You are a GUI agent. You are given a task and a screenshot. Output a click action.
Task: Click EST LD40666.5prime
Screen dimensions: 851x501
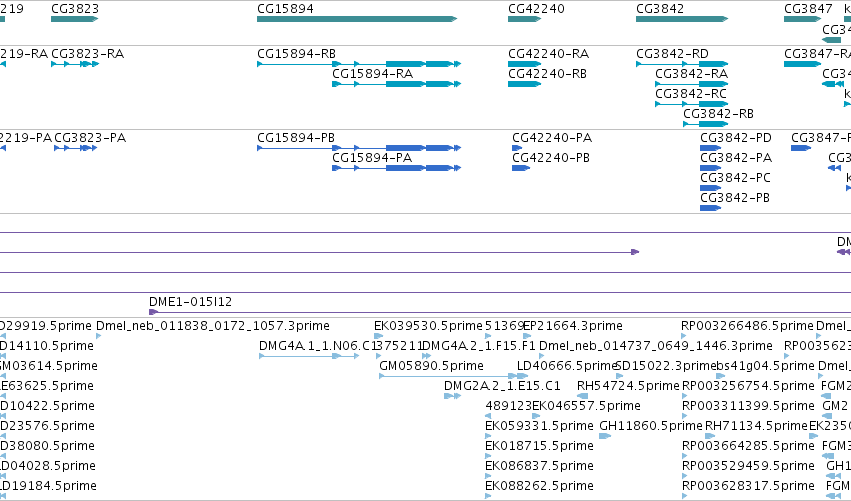click(523, 376)
